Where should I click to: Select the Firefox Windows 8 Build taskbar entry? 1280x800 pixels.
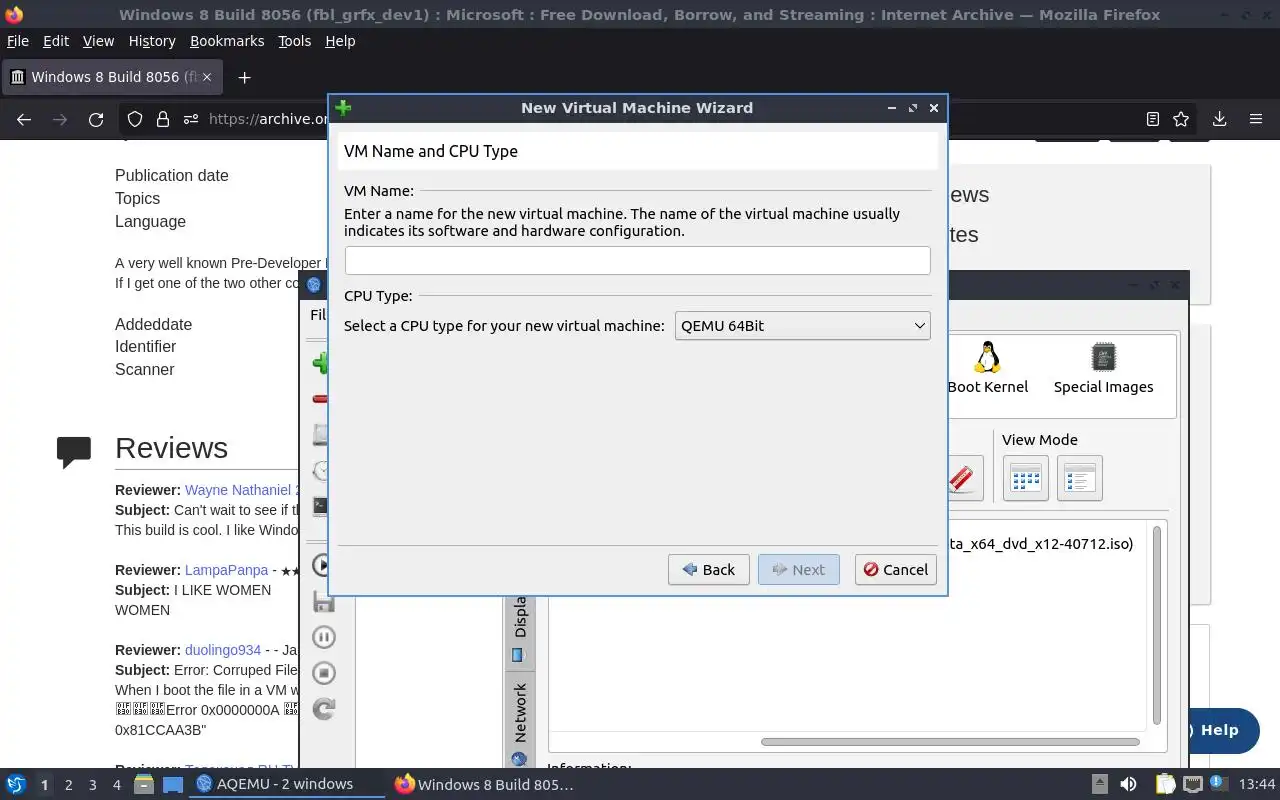(486, 784)
